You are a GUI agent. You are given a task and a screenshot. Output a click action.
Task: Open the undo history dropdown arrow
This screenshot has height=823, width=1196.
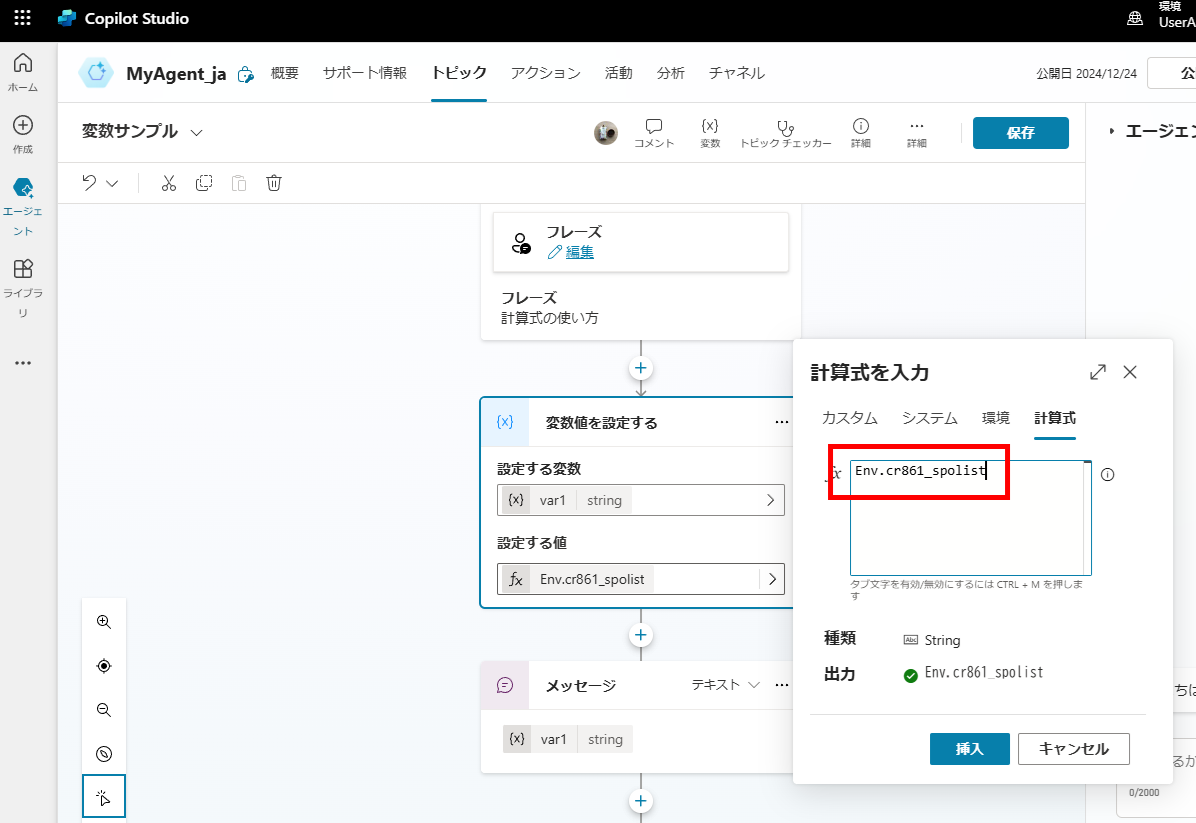coord(112,183)
